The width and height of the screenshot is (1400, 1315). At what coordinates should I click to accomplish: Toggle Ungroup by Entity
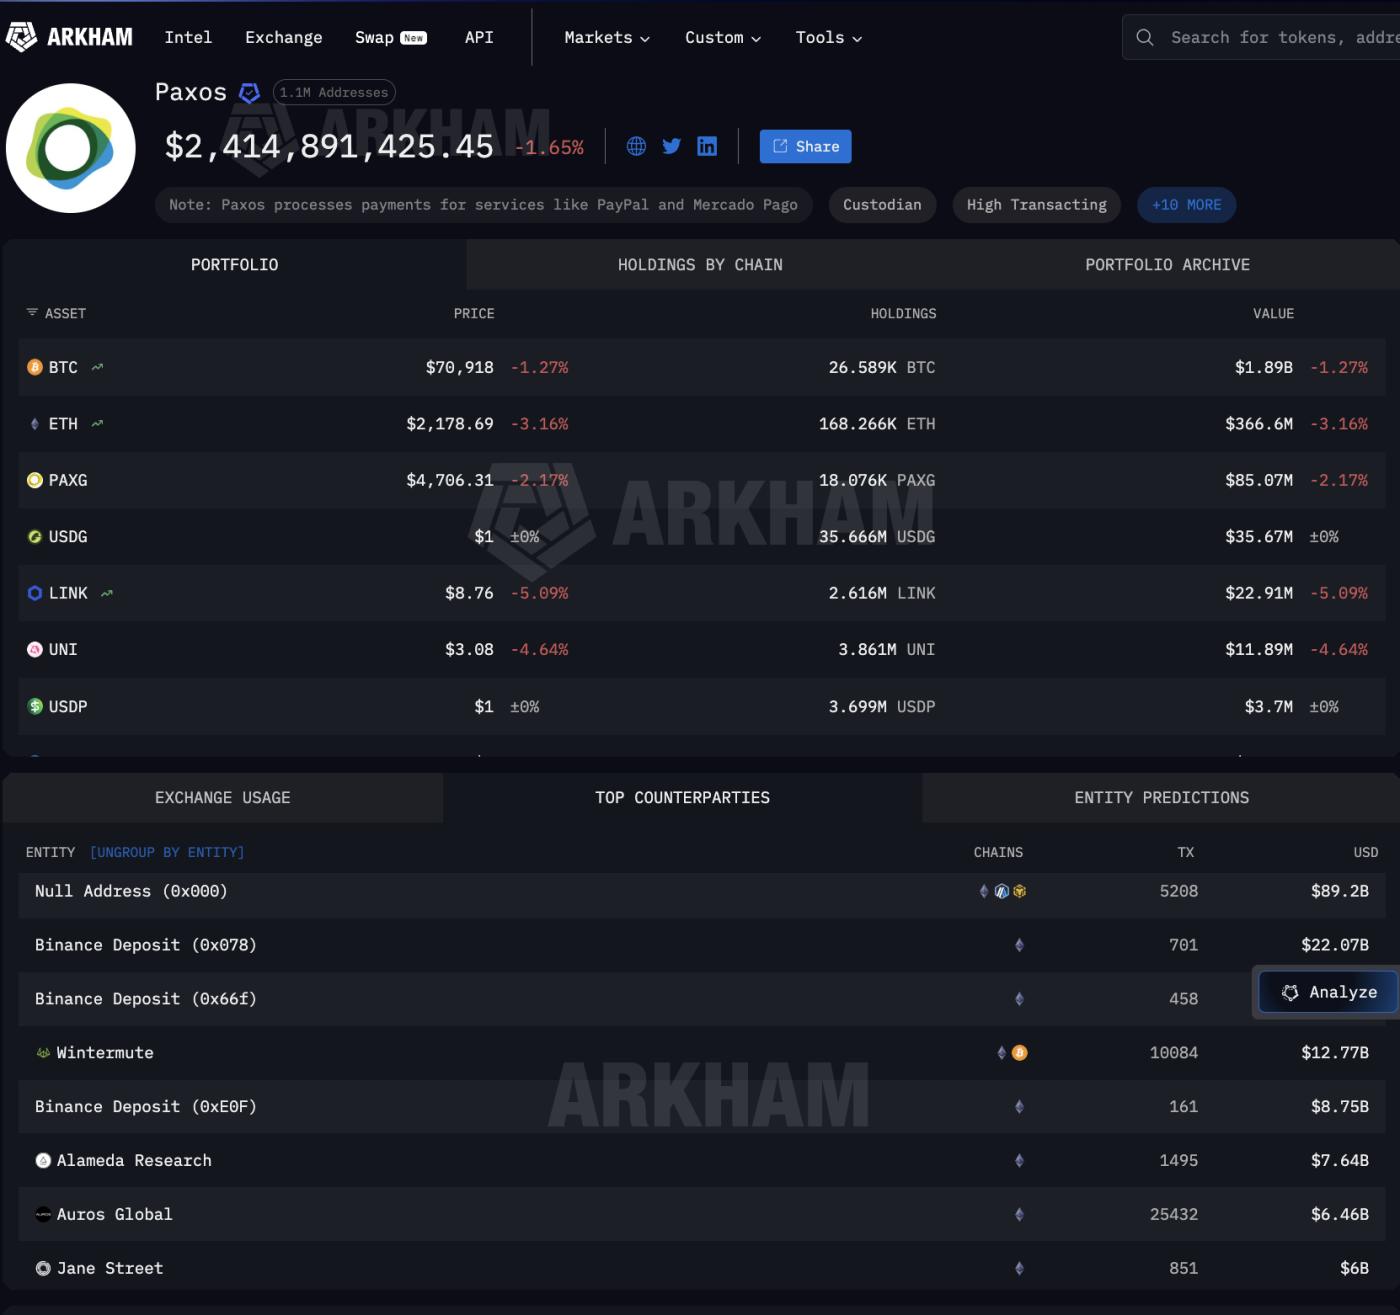[x=167, y=852]
